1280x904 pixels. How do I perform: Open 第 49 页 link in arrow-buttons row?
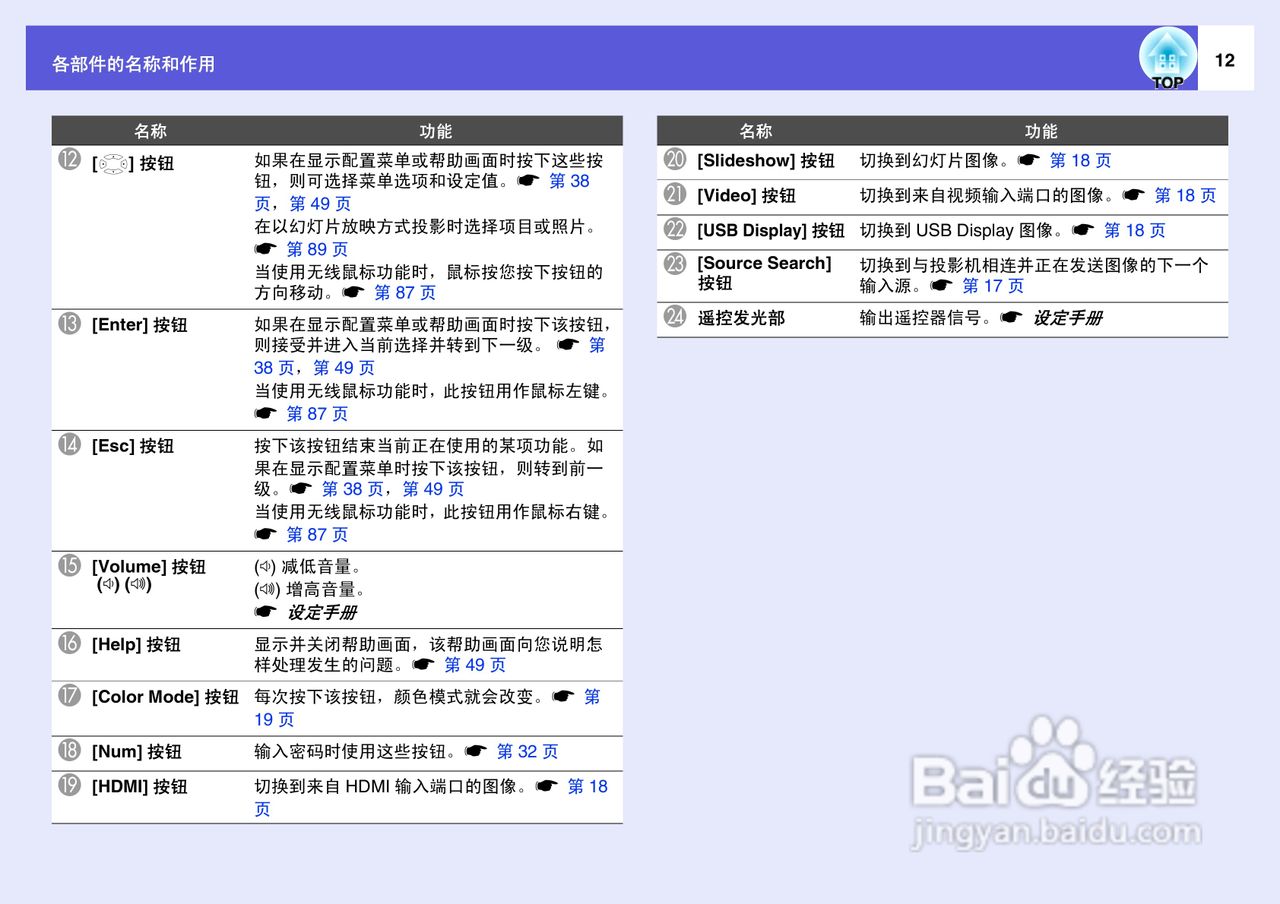pos(320,204)
